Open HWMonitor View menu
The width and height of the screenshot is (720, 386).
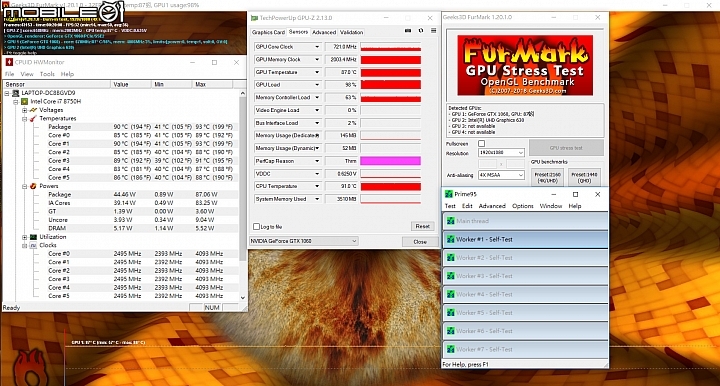(x=27, y=74)
